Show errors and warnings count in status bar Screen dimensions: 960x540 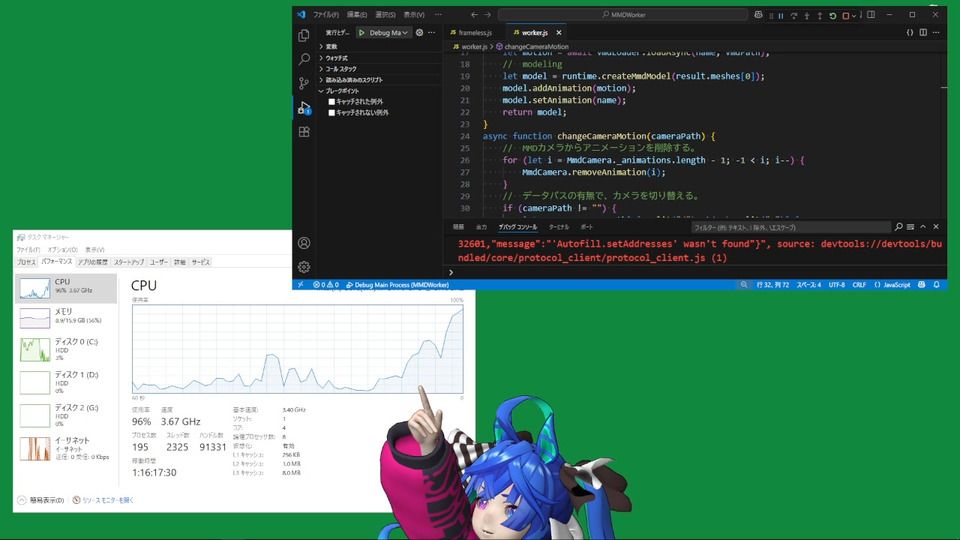tap(326, 285)
